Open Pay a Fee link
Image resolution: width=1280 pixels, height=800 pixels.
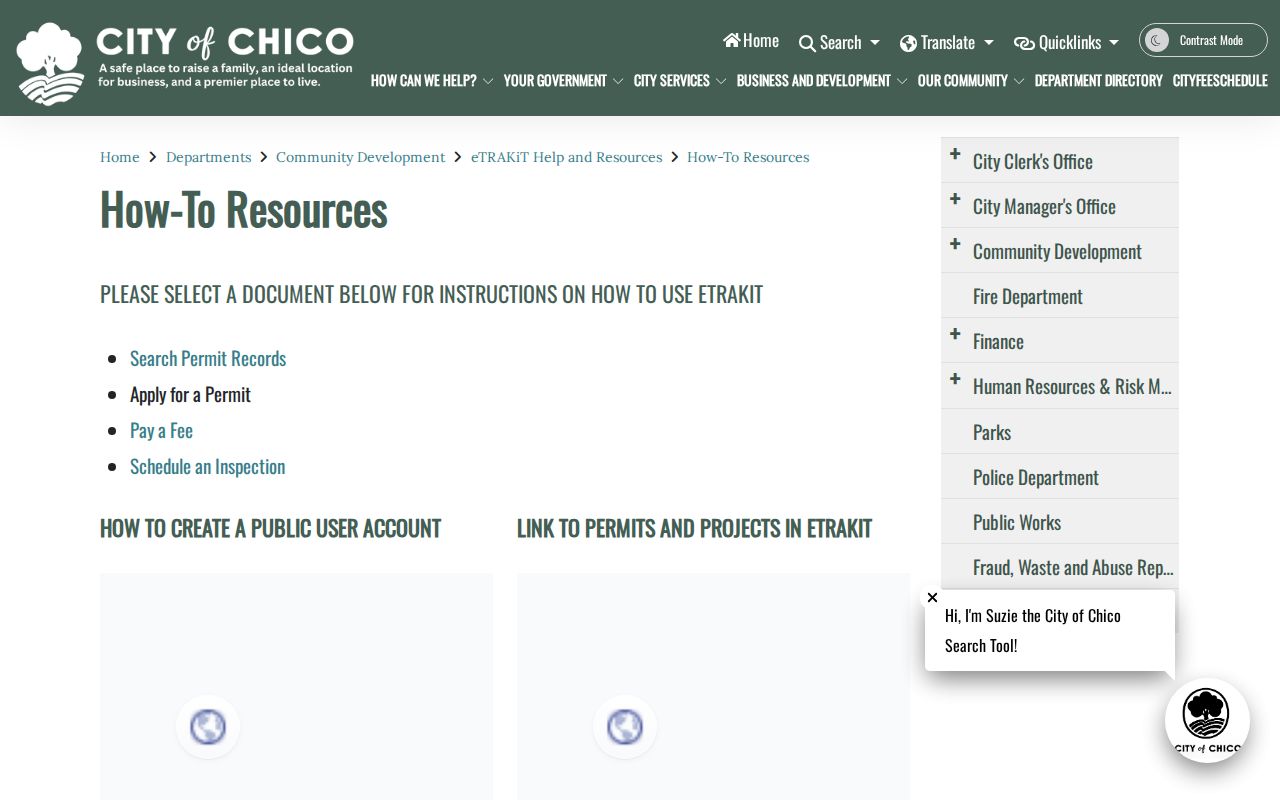coord(161,430)
